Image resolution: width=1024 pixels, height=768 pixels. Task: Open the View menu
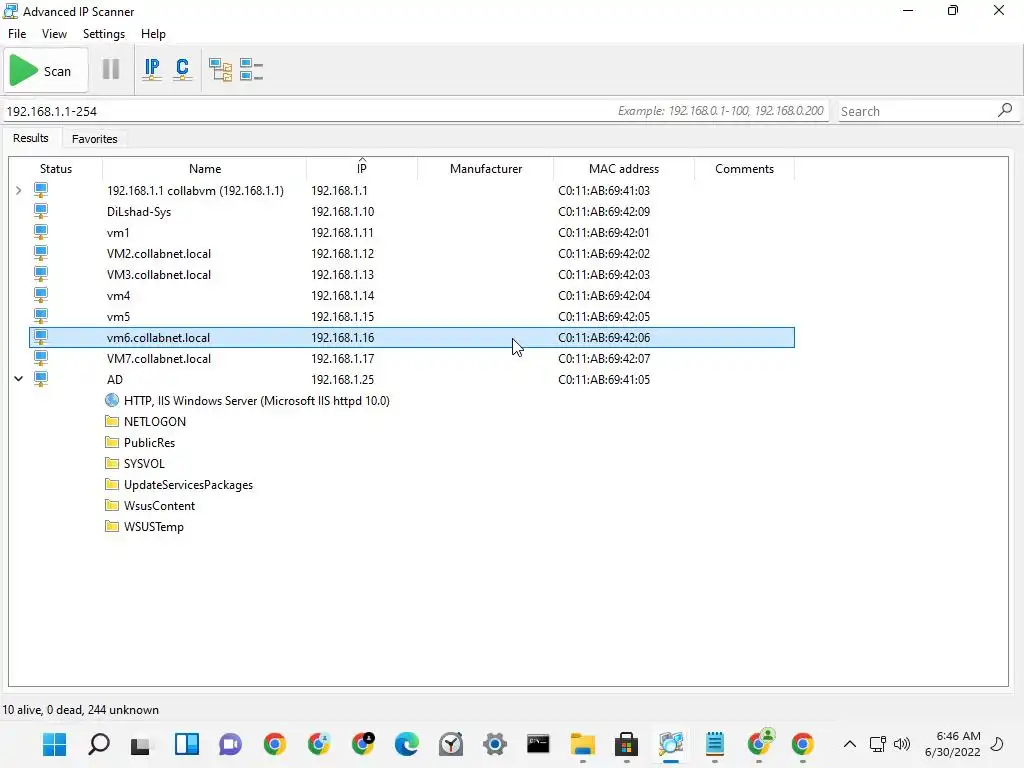(x=54, y=34)
